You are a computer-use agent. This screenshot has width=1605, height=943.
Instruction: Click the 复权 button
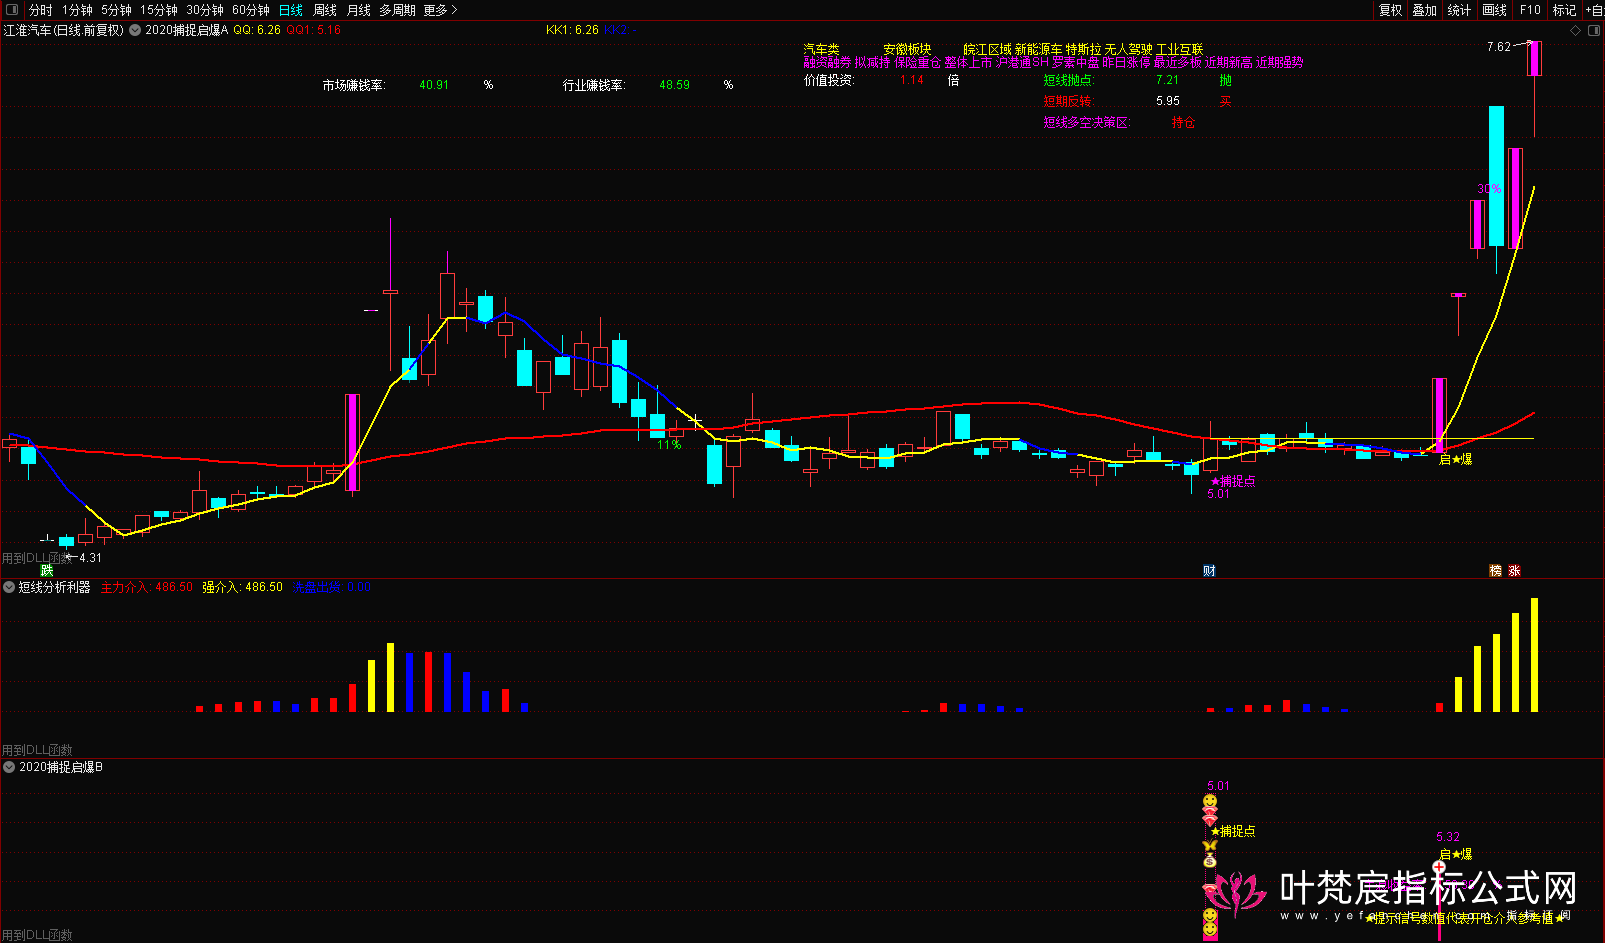pos(1390,10)
